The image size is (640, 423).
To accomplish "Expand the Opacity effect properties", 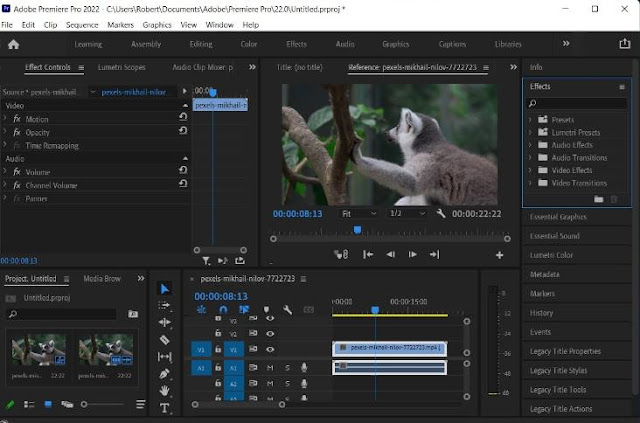I will point(5,132).
